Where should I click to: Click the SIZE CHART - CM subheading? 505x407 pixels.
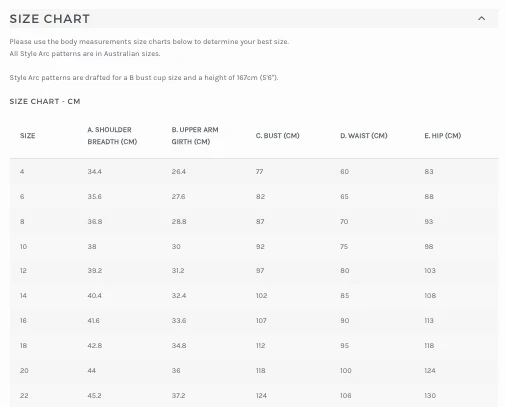45,101
